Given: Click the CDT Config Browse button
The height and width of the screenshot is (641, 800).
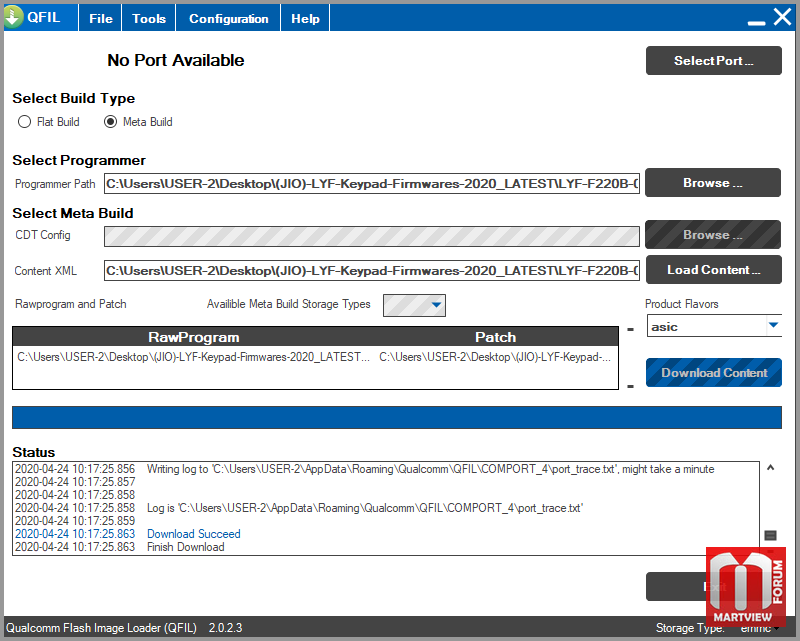Looking at the screenshot, I should coord(713,235).
